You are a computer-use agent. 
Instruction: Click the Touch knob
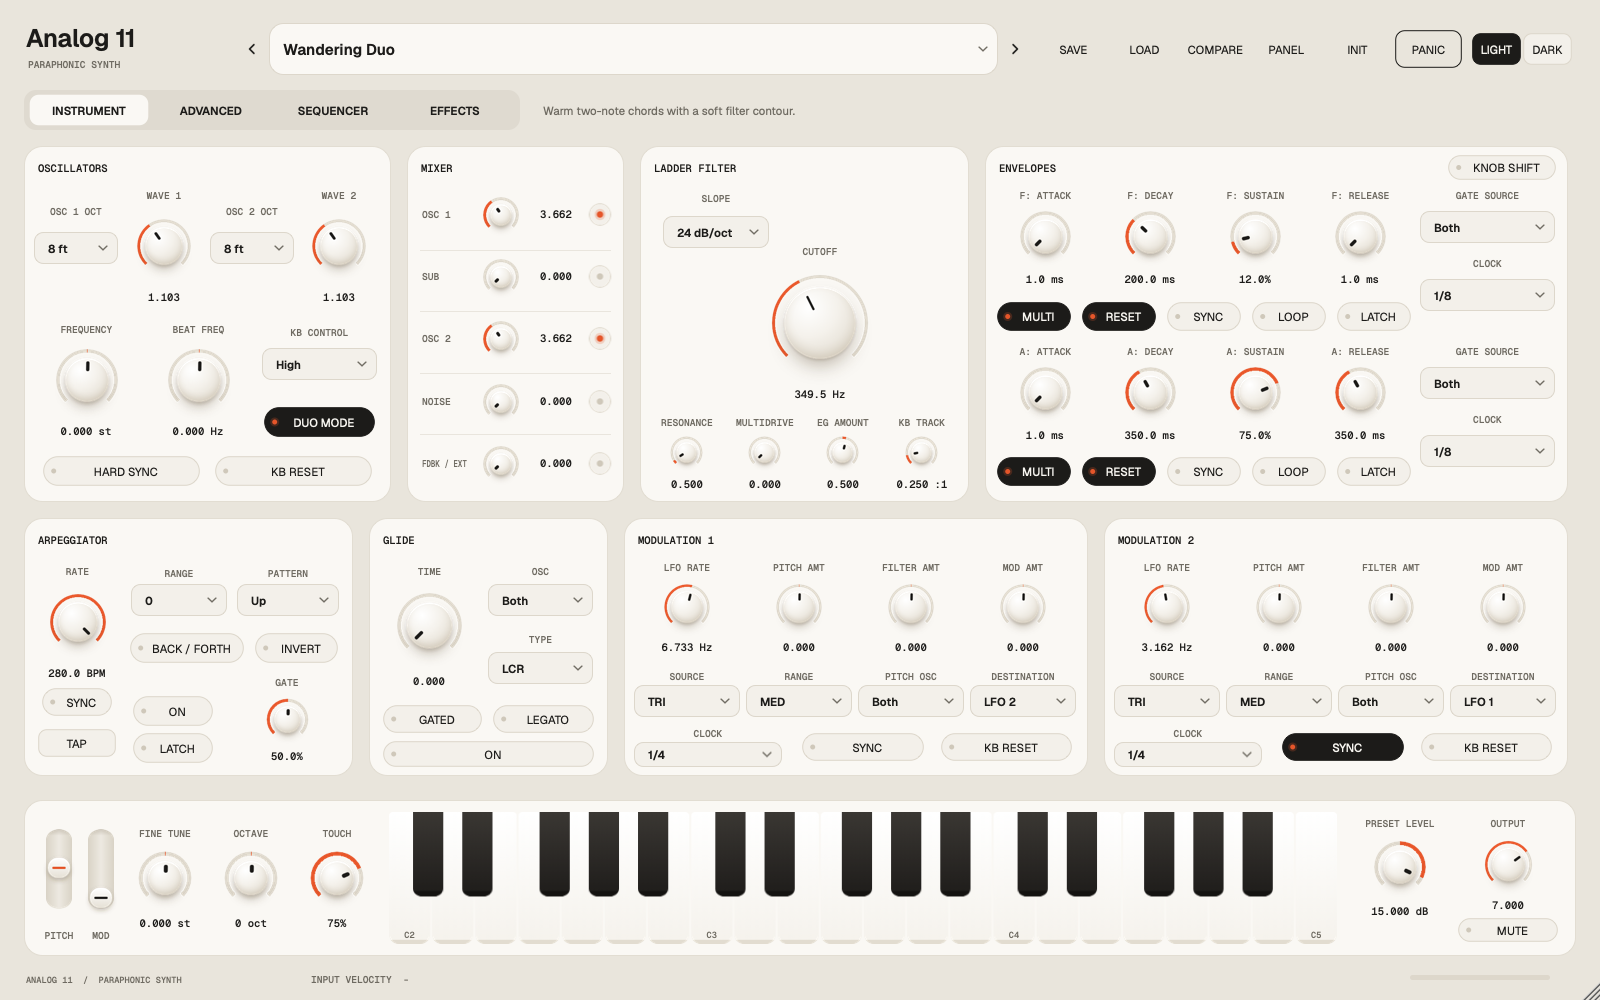[337, 877]
